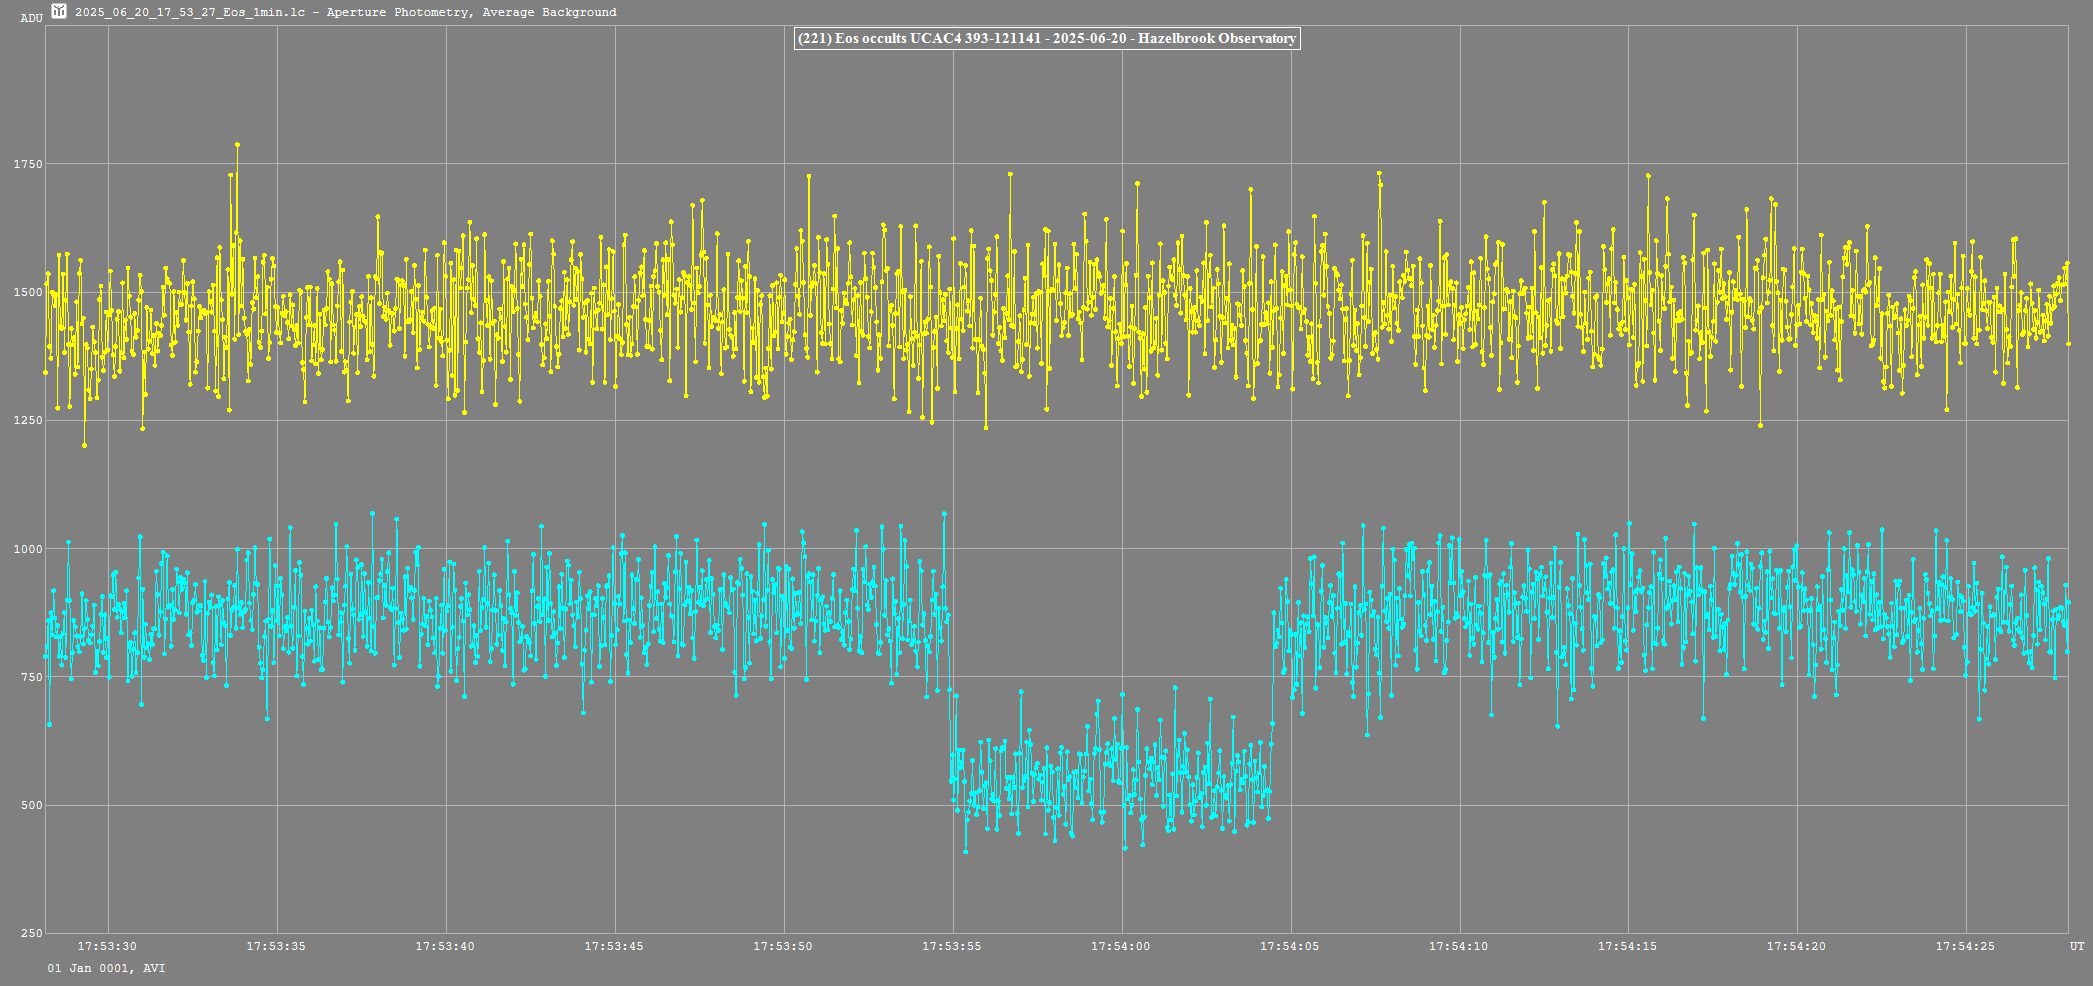
Task: Click the file name title text
Action: (x=345, y=12)
